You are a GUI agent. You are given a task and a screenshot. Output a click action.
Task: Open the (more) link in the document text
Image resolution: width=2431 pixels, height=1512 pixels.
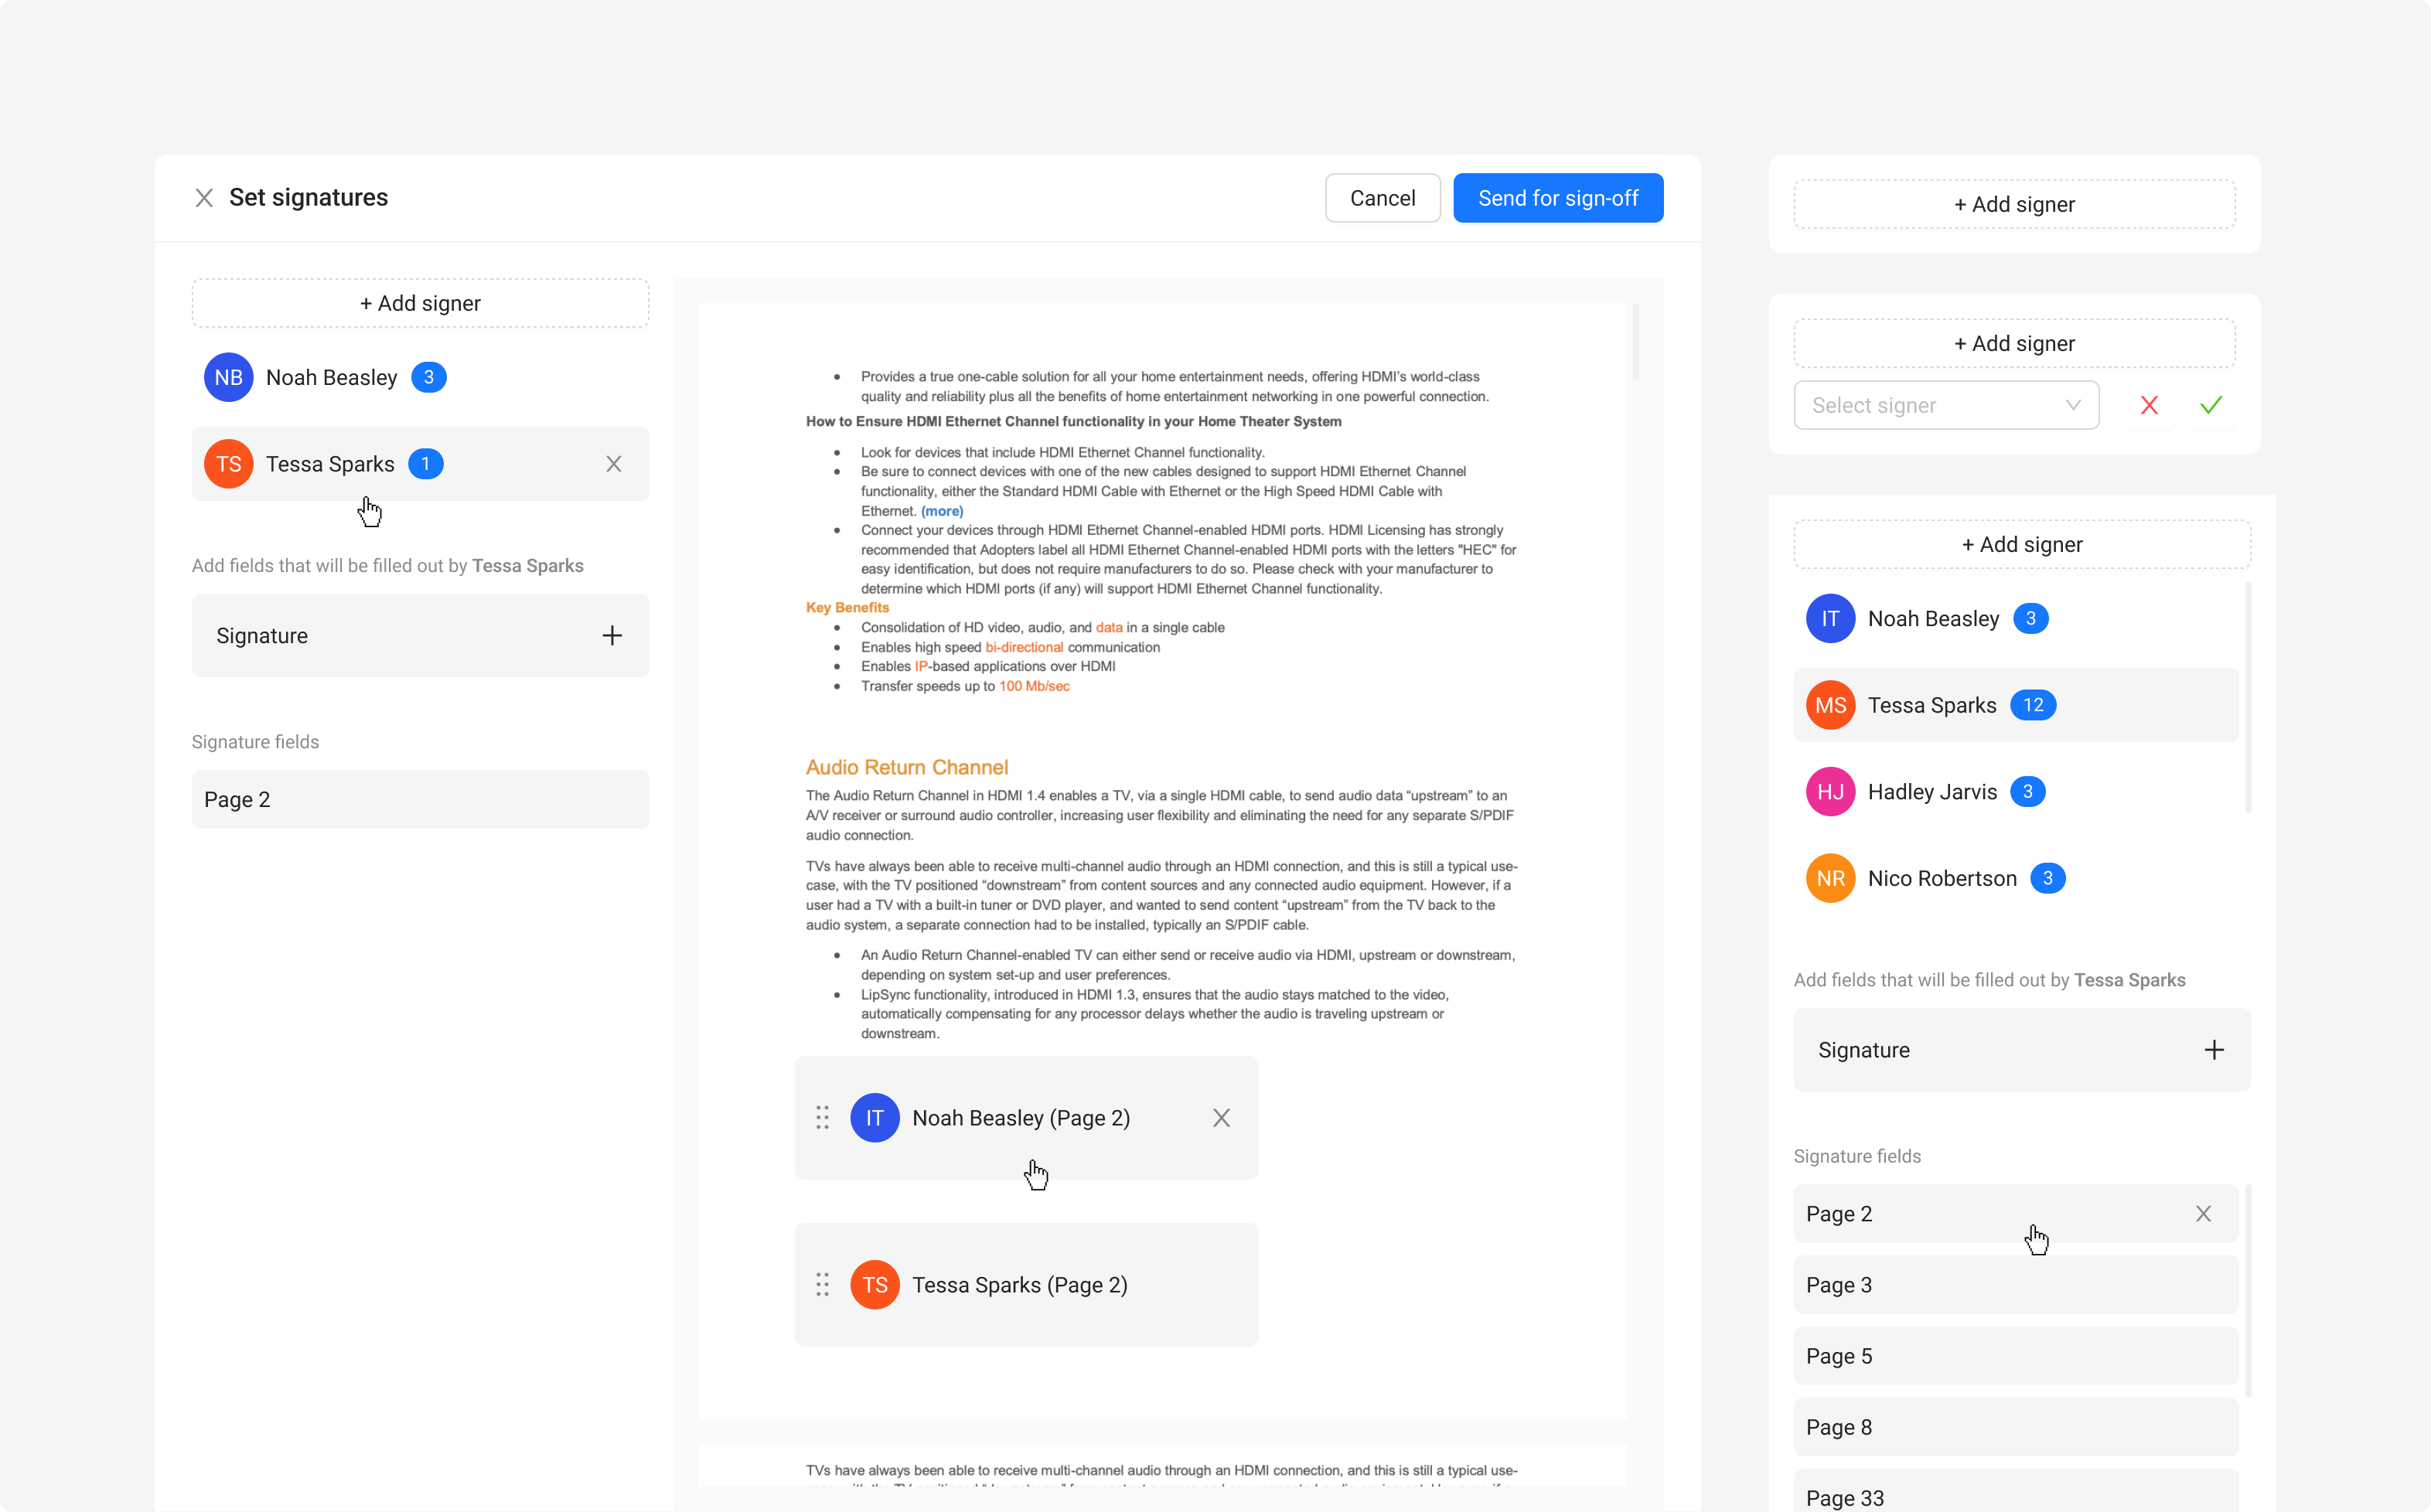pos(941,510)
